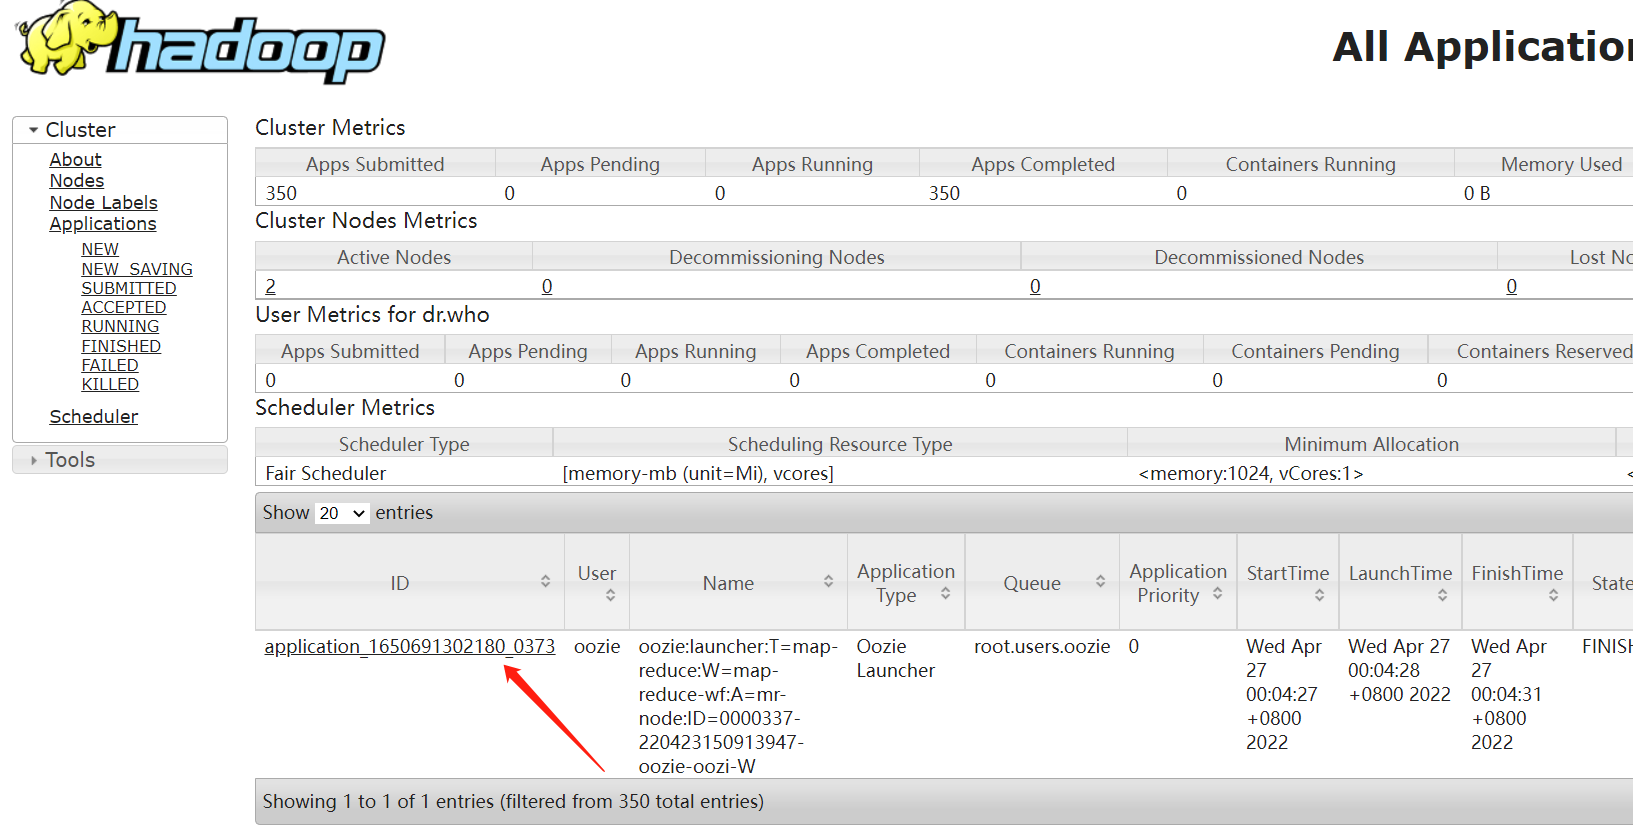
Task: Select the Fair Scheduler value
Action: coord(326,473)
